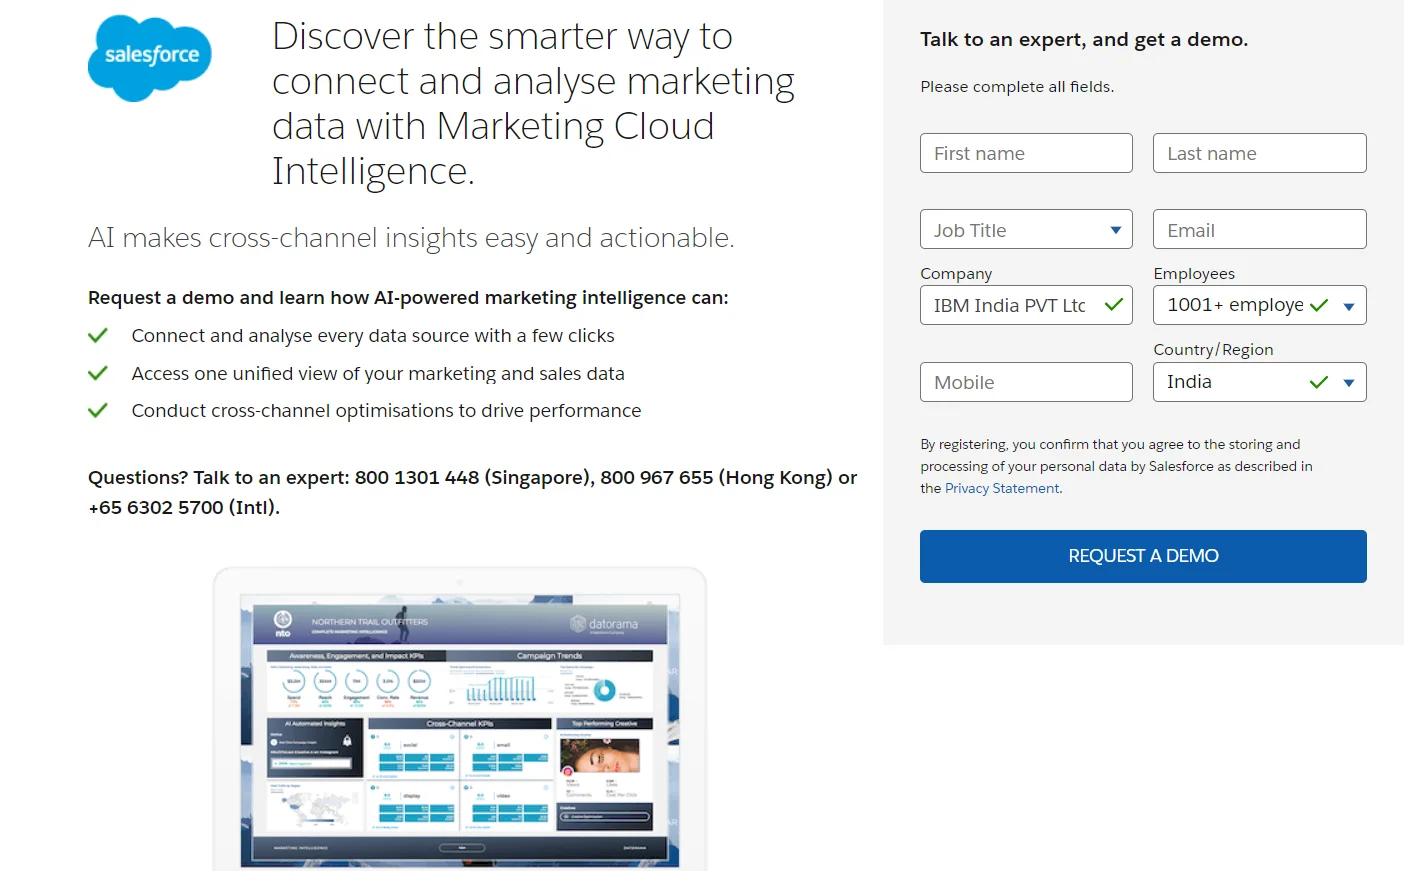The image size is (1406, 871).
Task: Open the Employees dropdown
Action: pyautogui.click(x=1260, y=305)
